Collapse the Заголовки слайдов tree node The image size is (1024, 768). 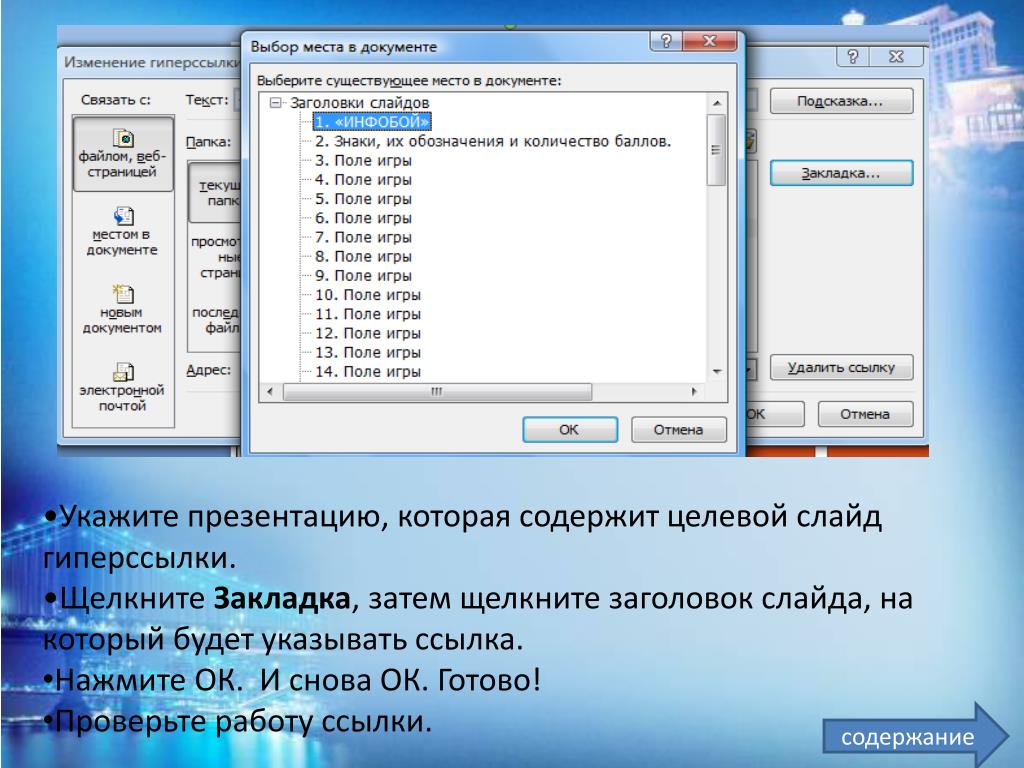point(276,103)
